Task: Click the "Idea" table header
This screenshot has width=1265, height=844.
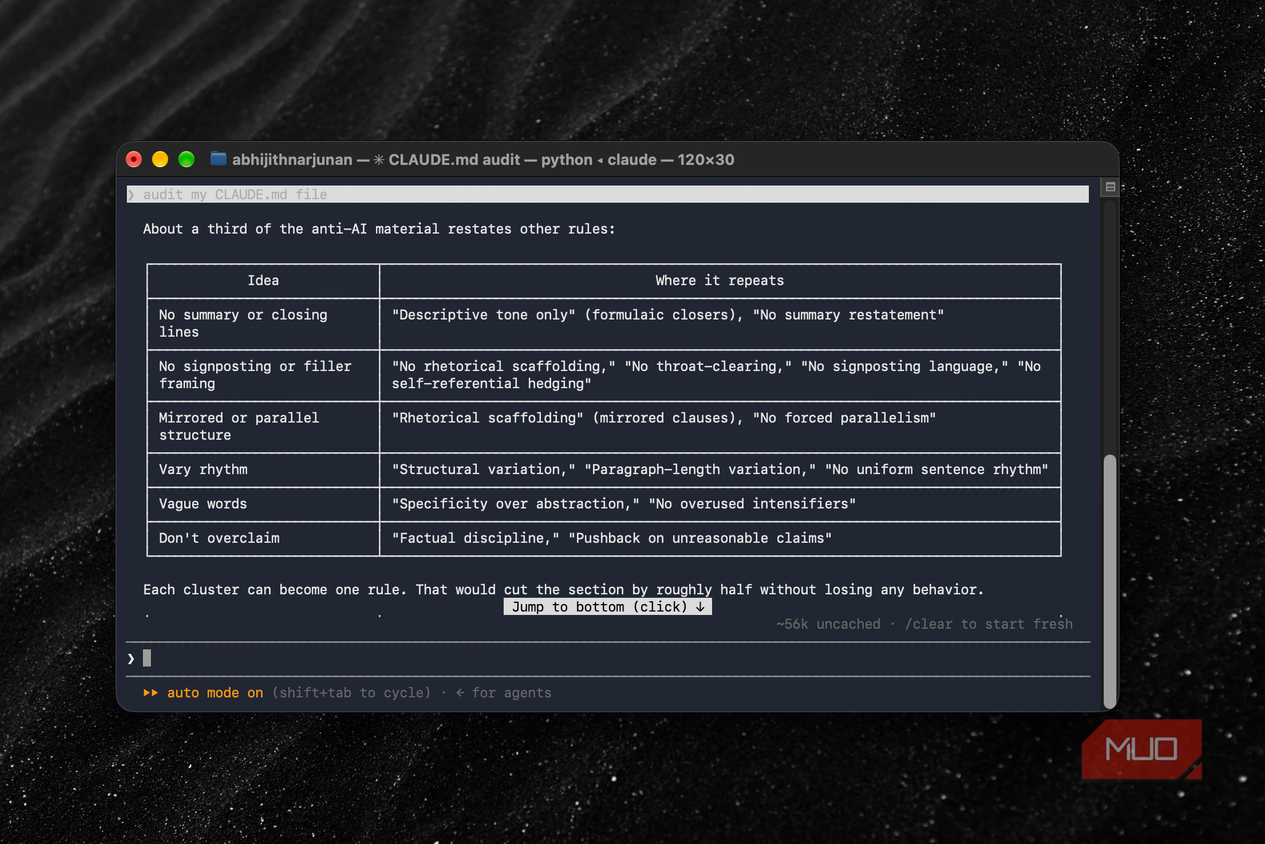Action: [263, 281]
